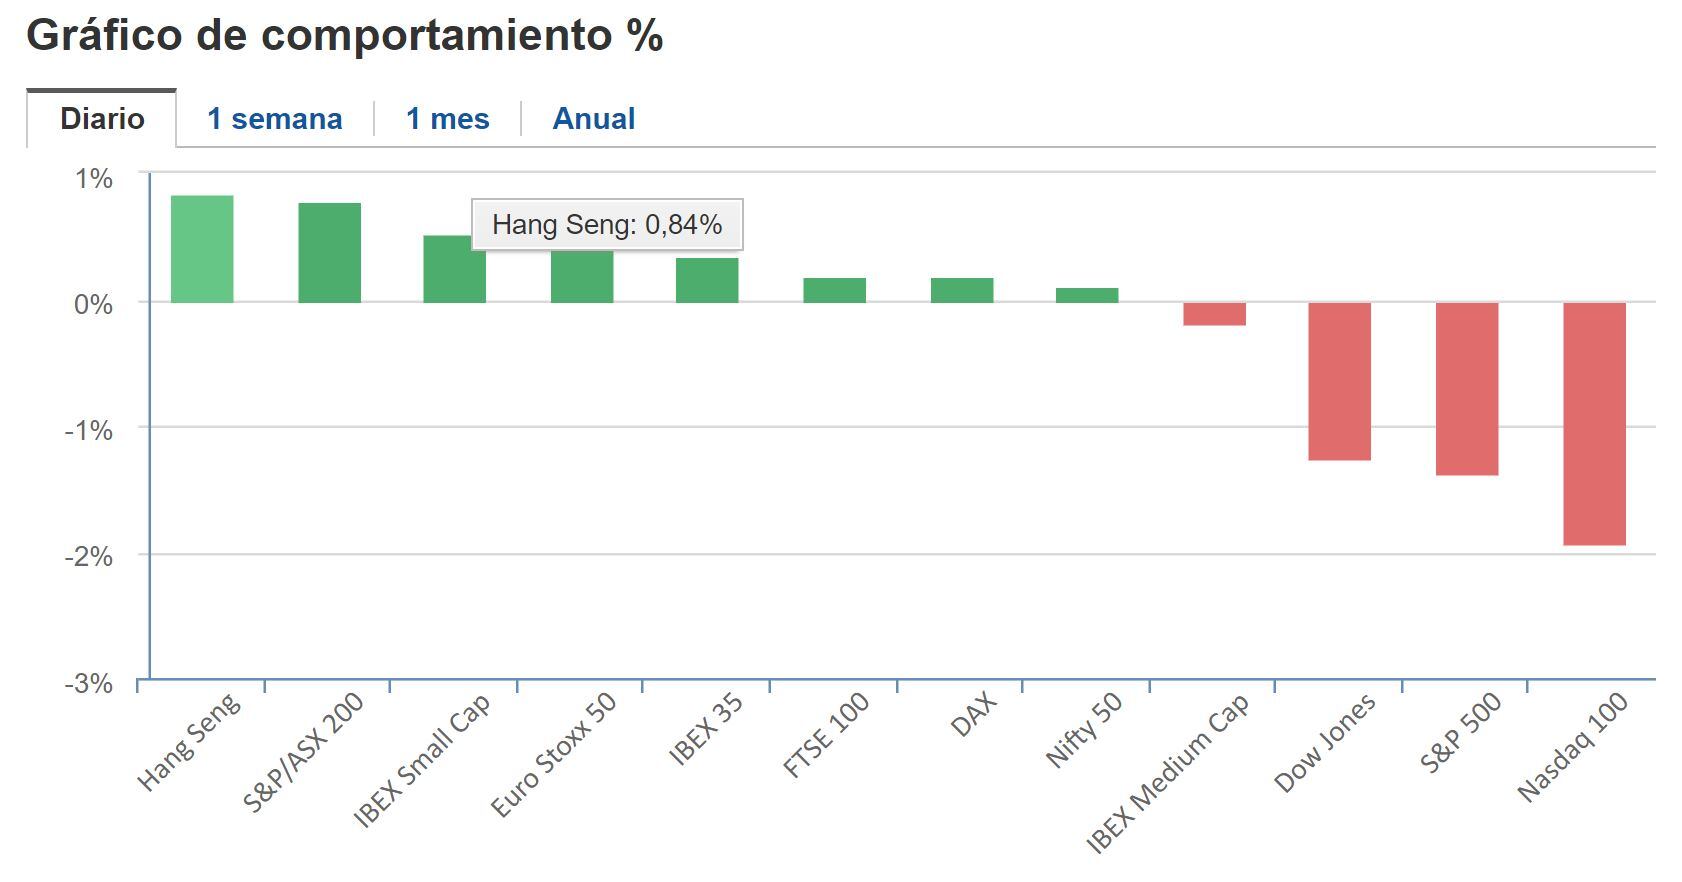Click the Euro Stoxx 50 bar
This screenshot has width=1682, height=882.
(x=582, y=276)
